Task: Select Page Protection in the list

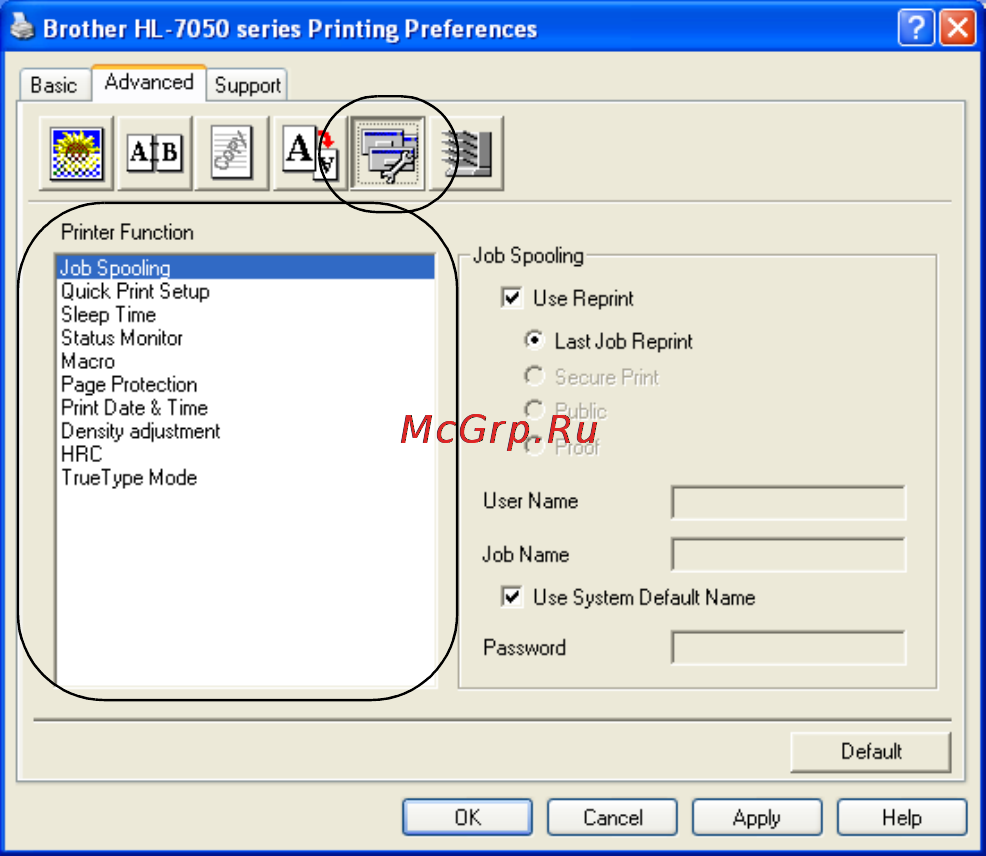Action: coord(245,384)
